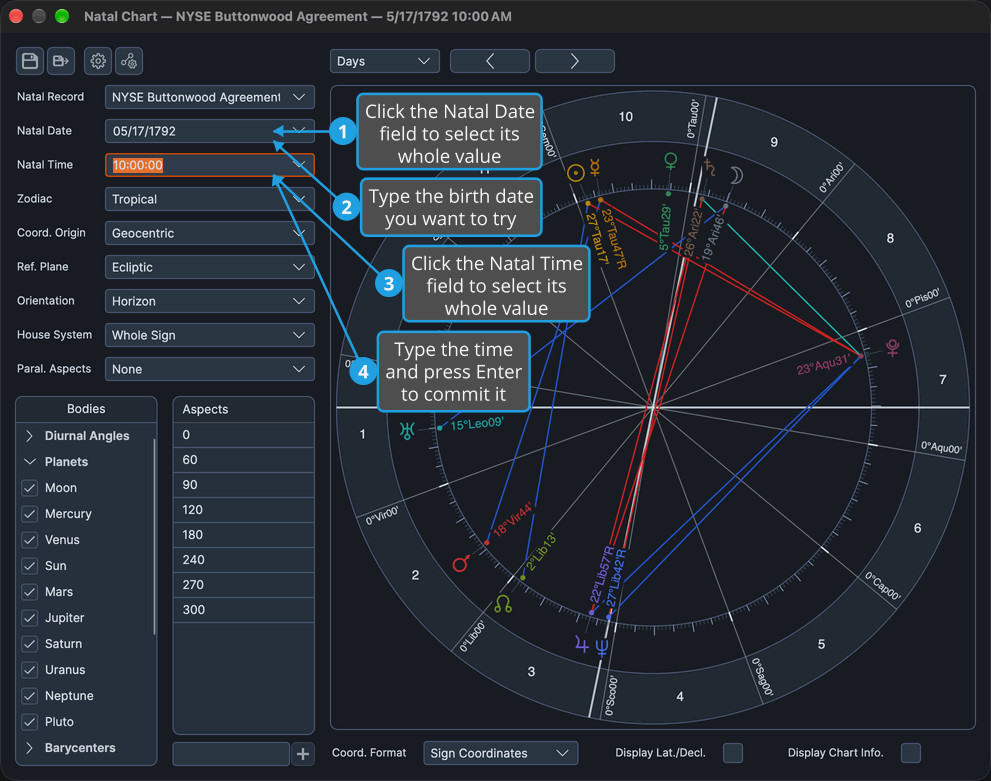Viewport: 991px width, 781px height.
Task: Uncheck the Uranus checkbox
Action: point(30,669)
